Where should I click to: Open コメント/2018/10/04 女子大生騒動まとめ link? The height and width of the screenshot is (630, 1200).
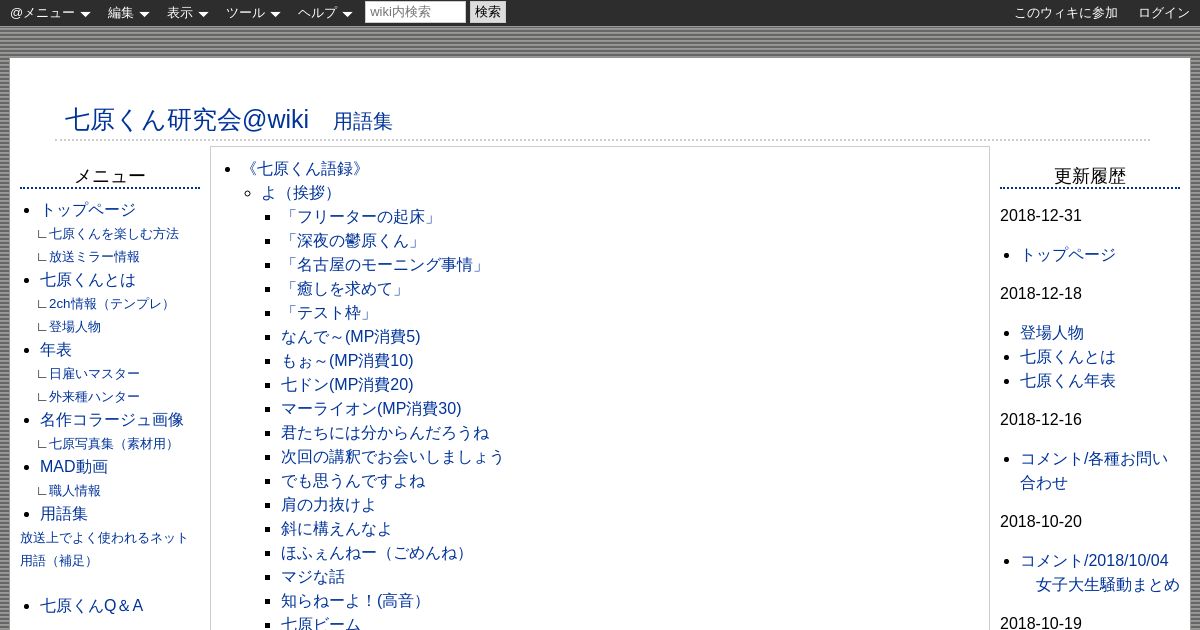[x=1100, y=573]
